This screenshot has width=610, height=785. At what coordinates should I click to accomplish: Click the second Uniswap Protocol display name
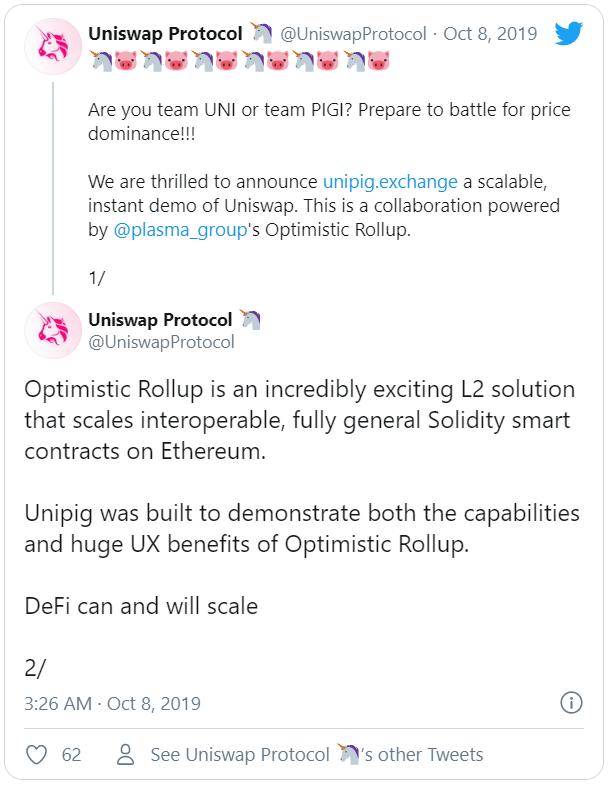click(160, 320)
